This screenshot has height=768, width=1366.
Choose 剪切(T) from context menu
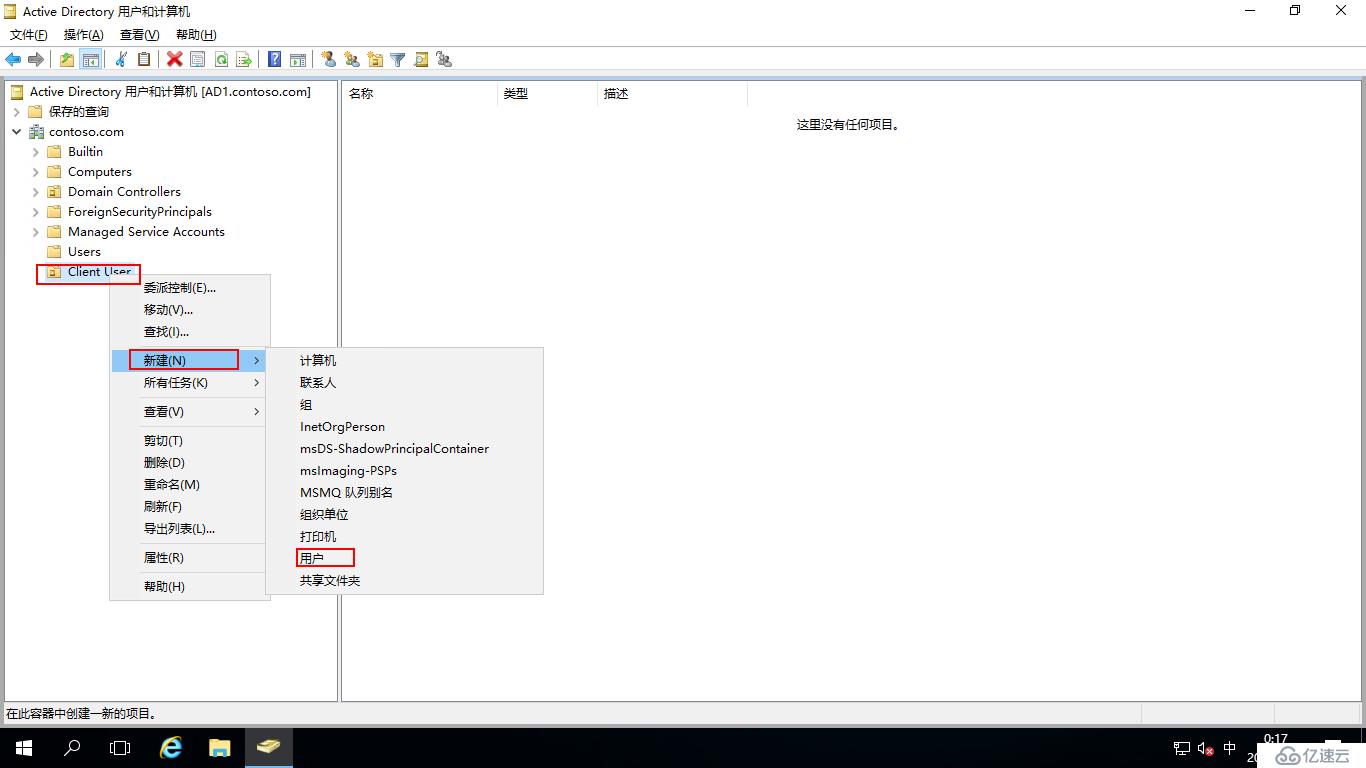tap(190, 441)
